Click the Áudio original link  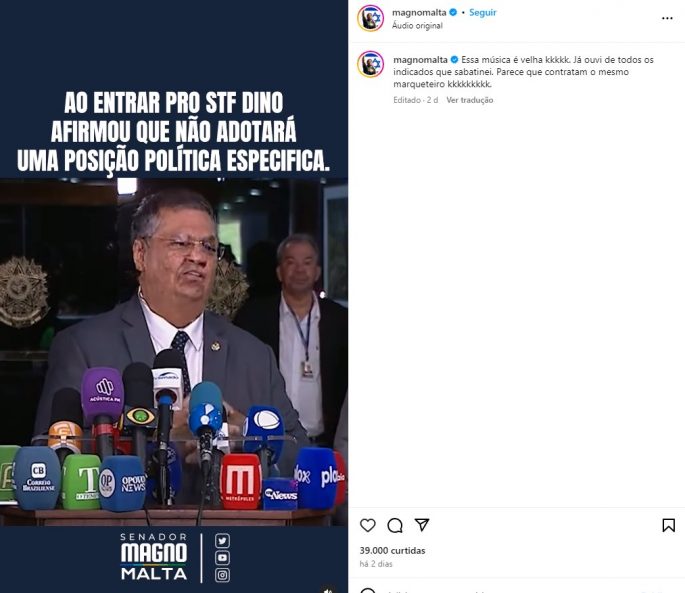[417, 25]
